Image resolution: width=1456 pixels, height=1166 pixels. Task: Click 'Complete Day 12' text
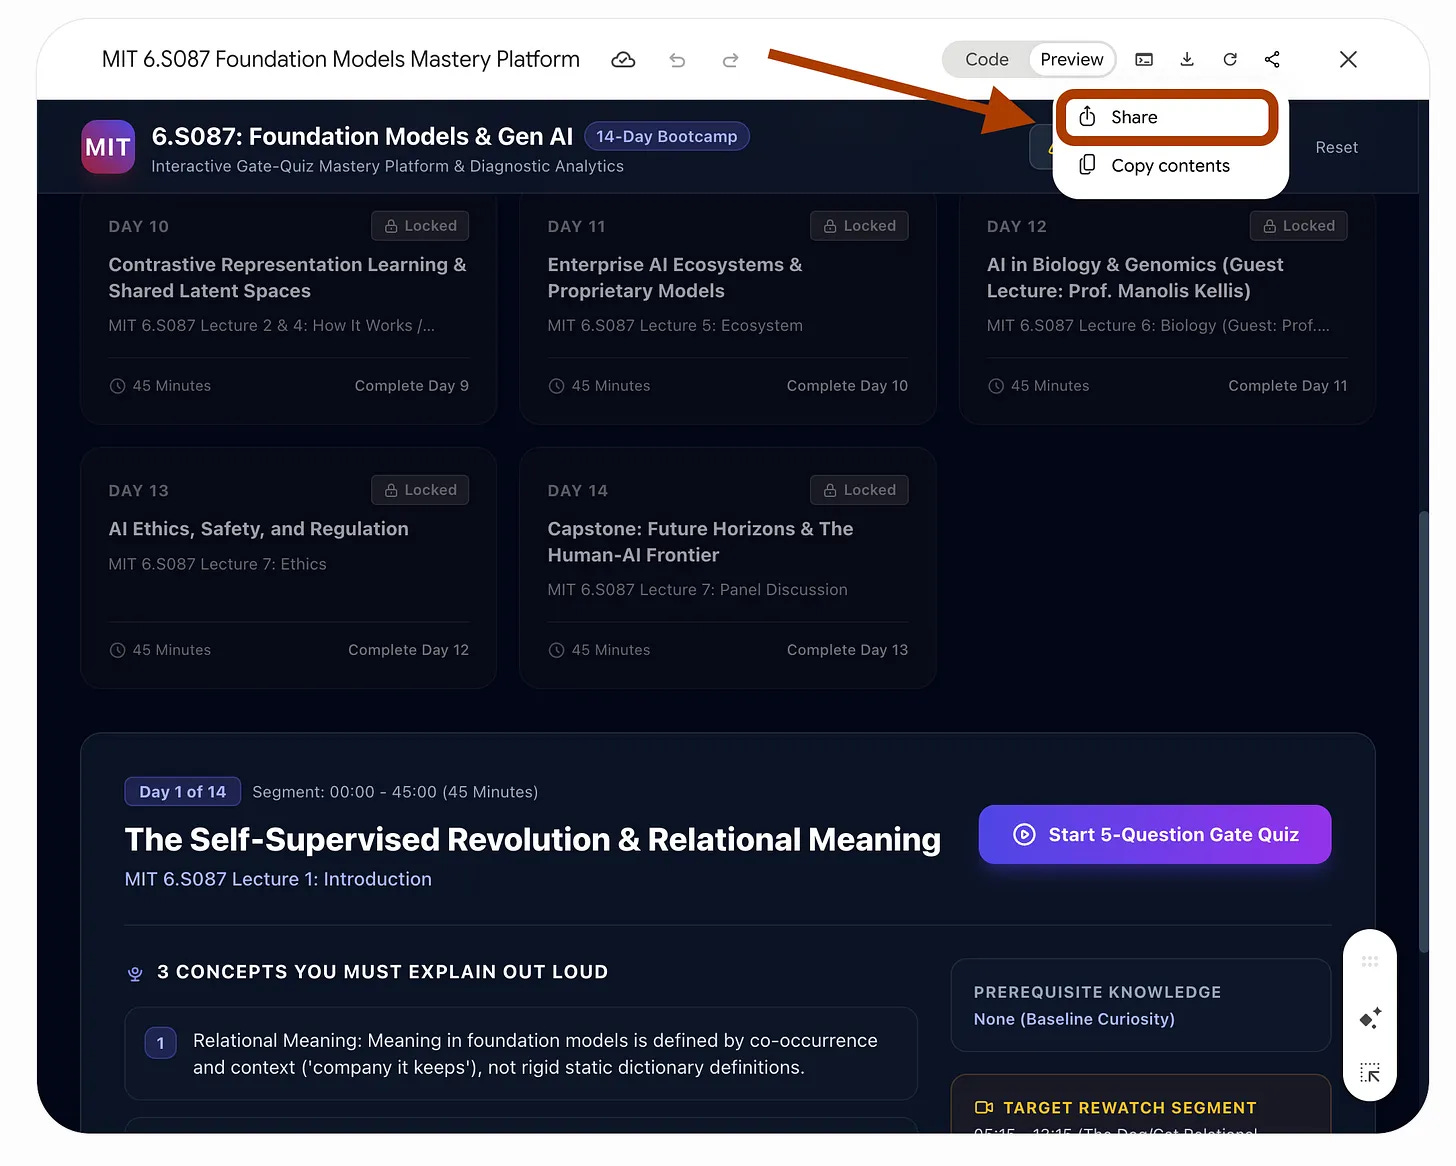[x=408, y=650]
